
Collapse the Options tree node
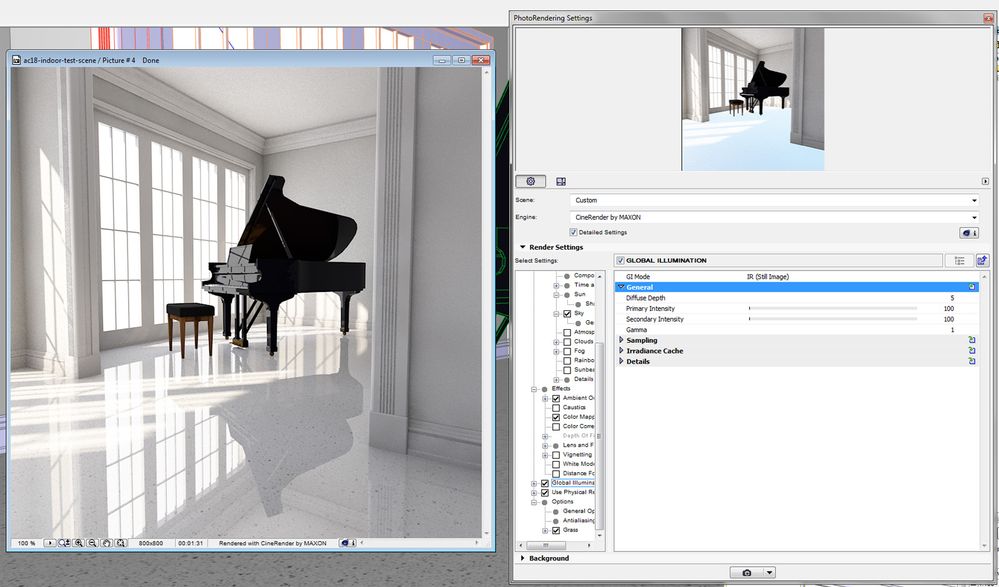534,502
